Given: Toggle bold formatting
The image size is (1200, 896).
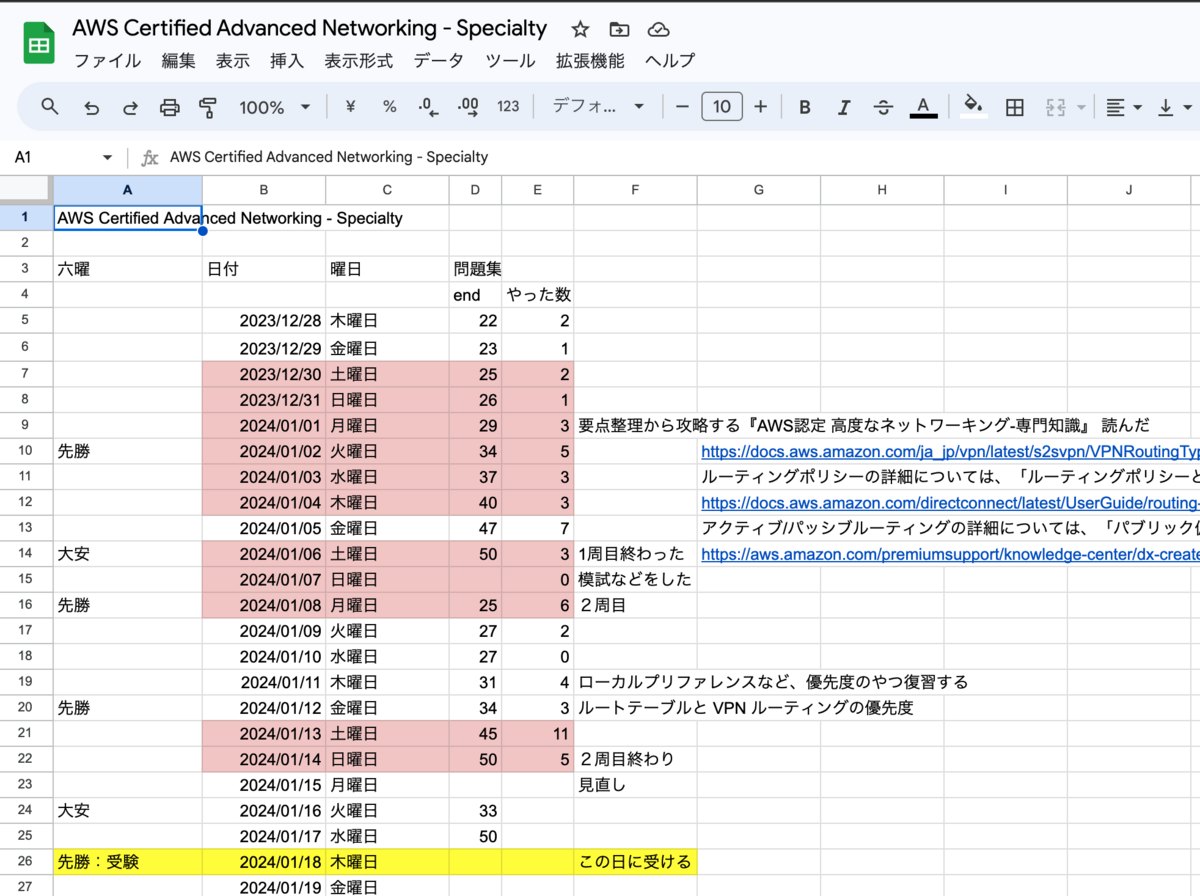Looking at the screenshot, I should click(804, 107).
